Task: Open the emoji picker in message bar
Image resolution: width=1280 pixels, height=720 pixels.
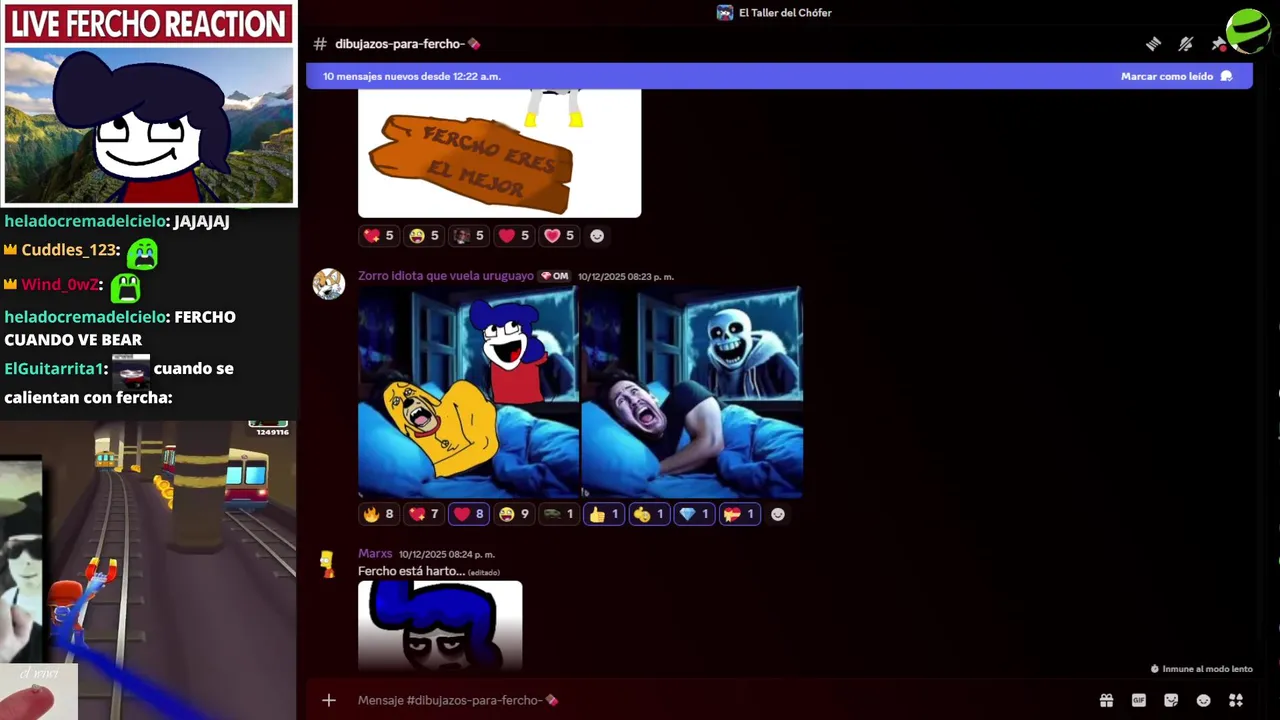Action: [1203, 700]
